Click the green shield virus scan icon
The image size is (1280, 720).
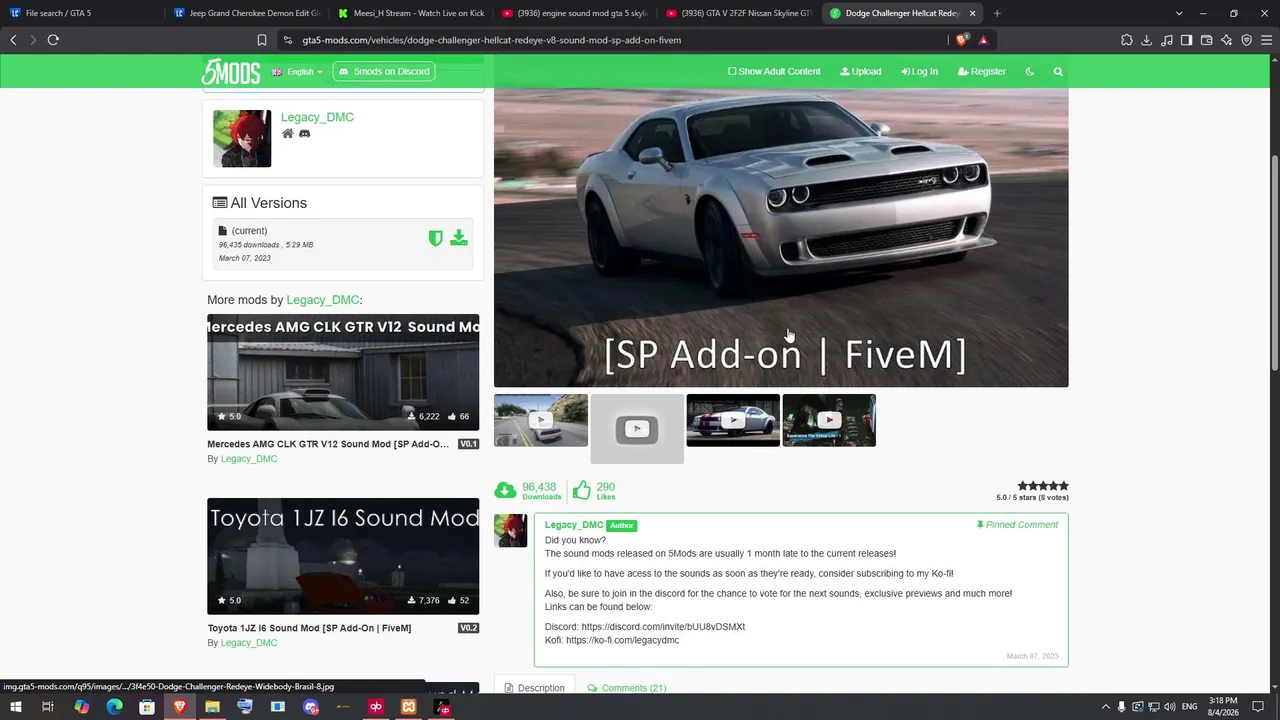tap(435, 238)
